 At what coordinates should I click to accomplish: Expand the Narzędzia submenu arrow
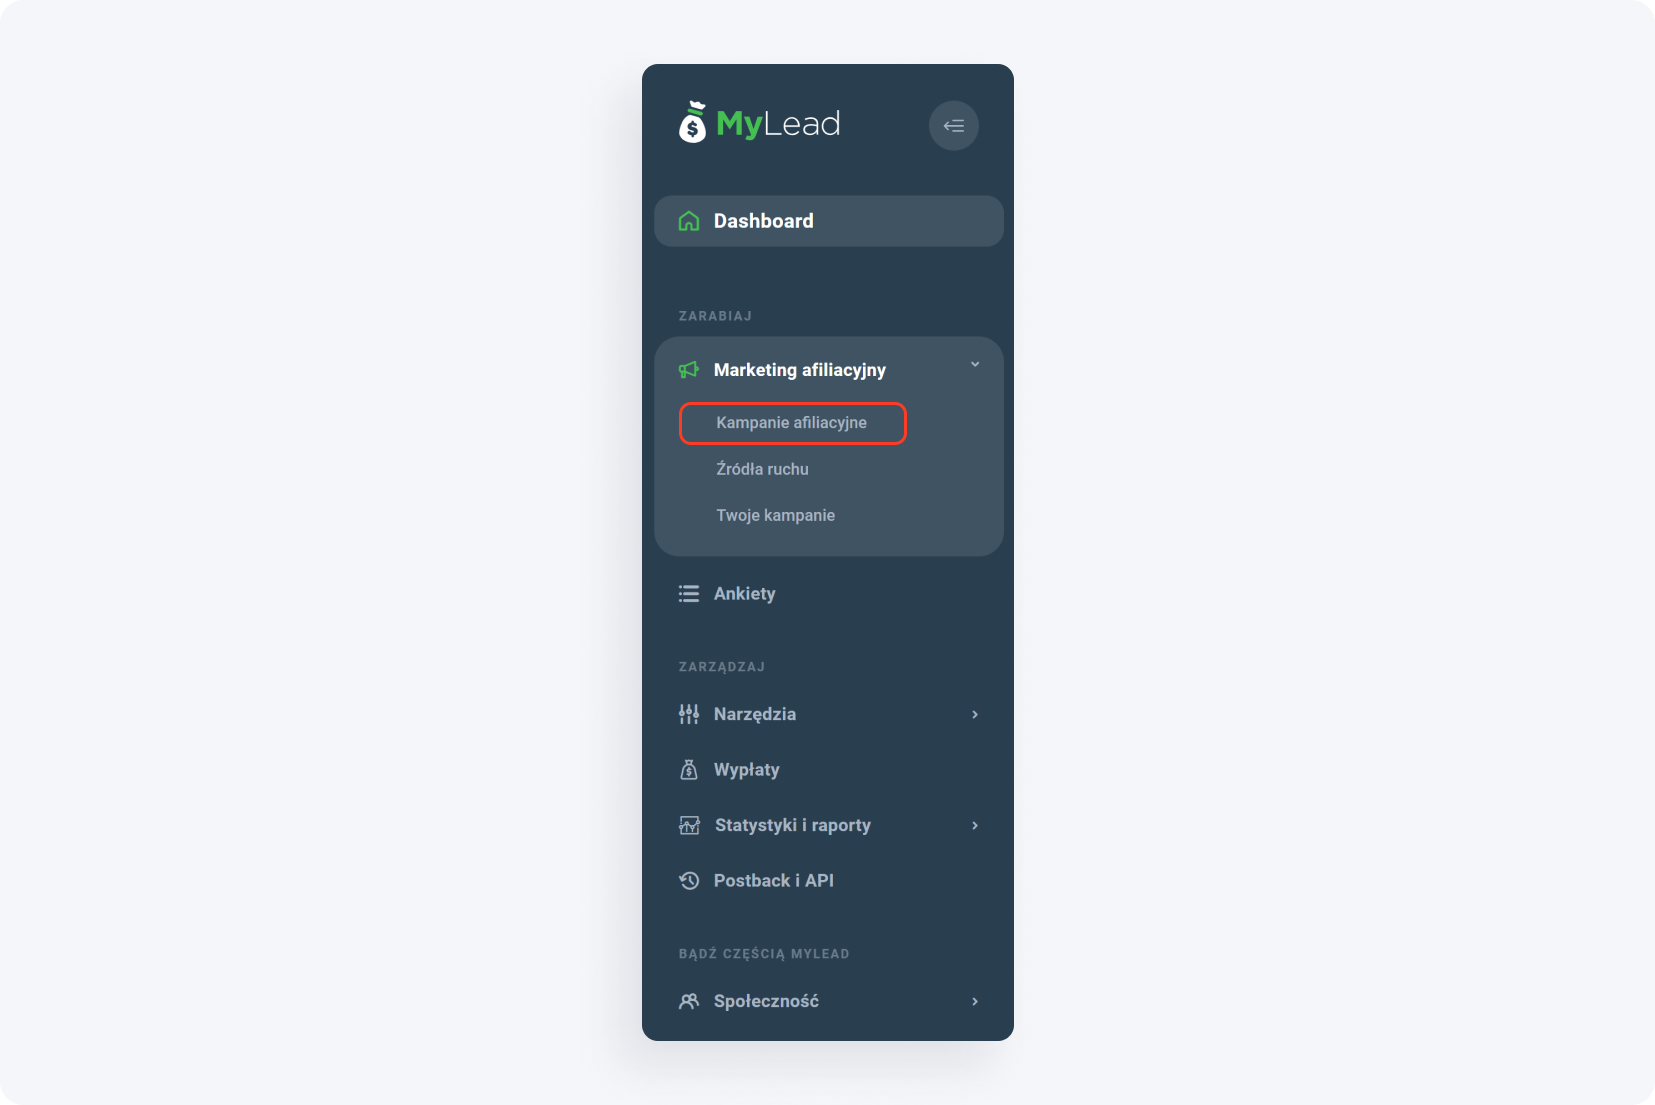point(975,714)
